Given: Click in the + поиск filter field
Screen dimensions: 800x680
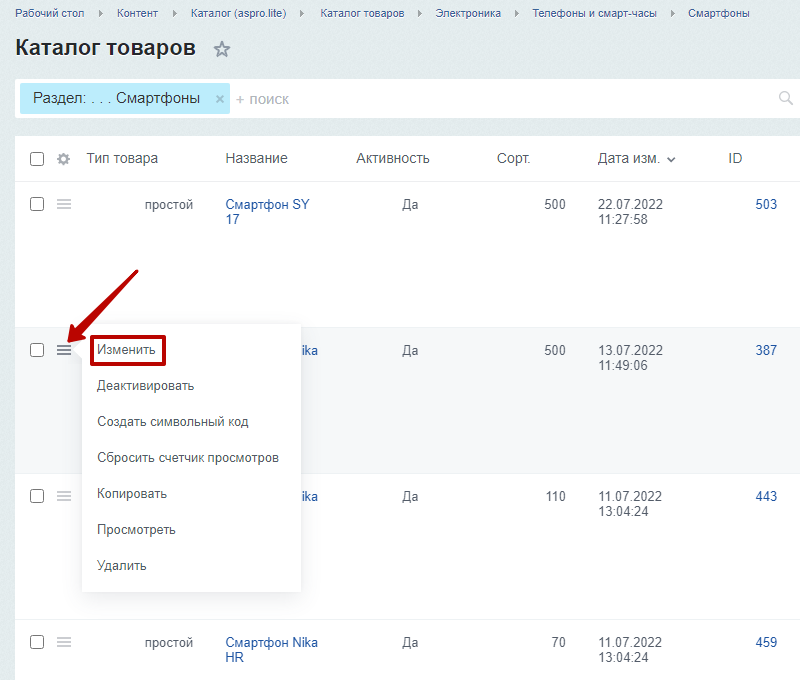Looking at the screenshot, I should [x=503, y=99].
